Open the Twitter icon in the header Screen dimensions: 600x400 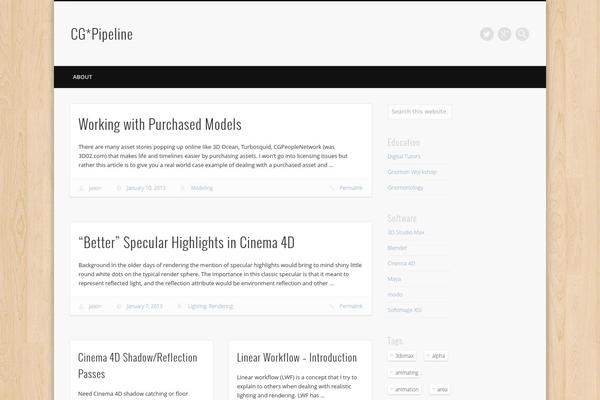487,34
